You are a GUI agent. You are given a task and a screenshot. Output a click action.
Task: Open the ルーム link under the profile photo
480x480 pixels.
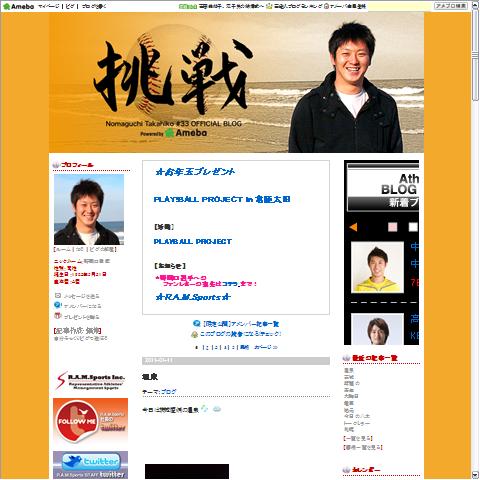click(63, 249)
